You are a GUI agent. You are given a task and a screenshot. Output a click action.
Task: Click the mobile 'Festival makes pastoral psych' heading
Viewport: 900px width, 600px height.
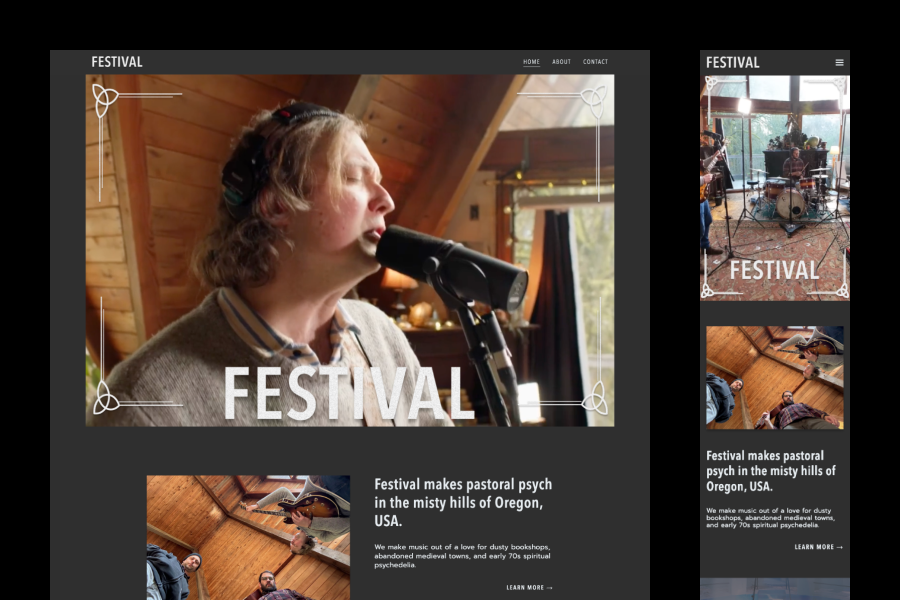[770, 471]
